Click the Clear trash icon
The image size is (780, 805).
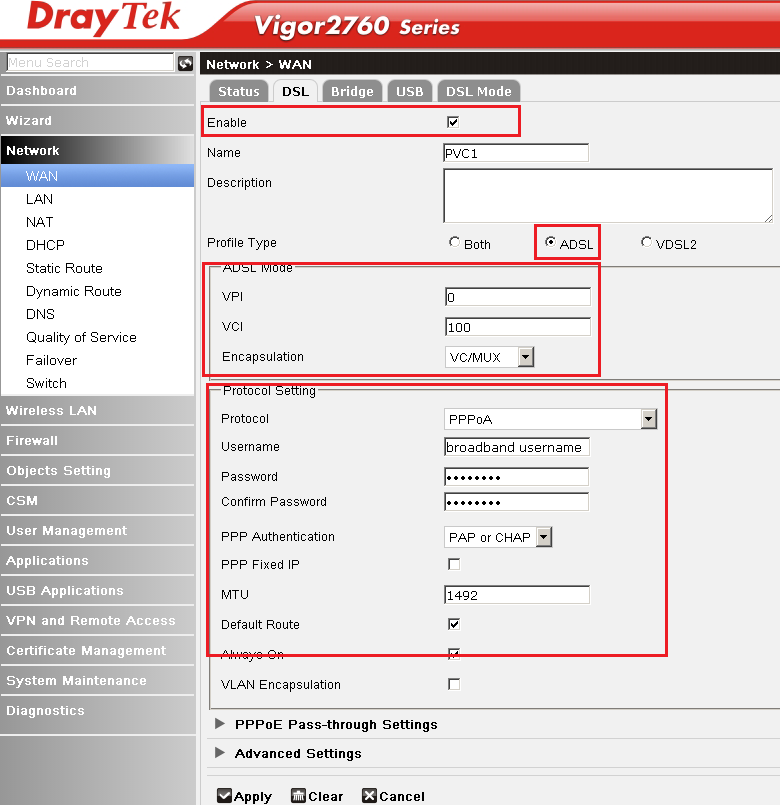(x=298, y=796)
